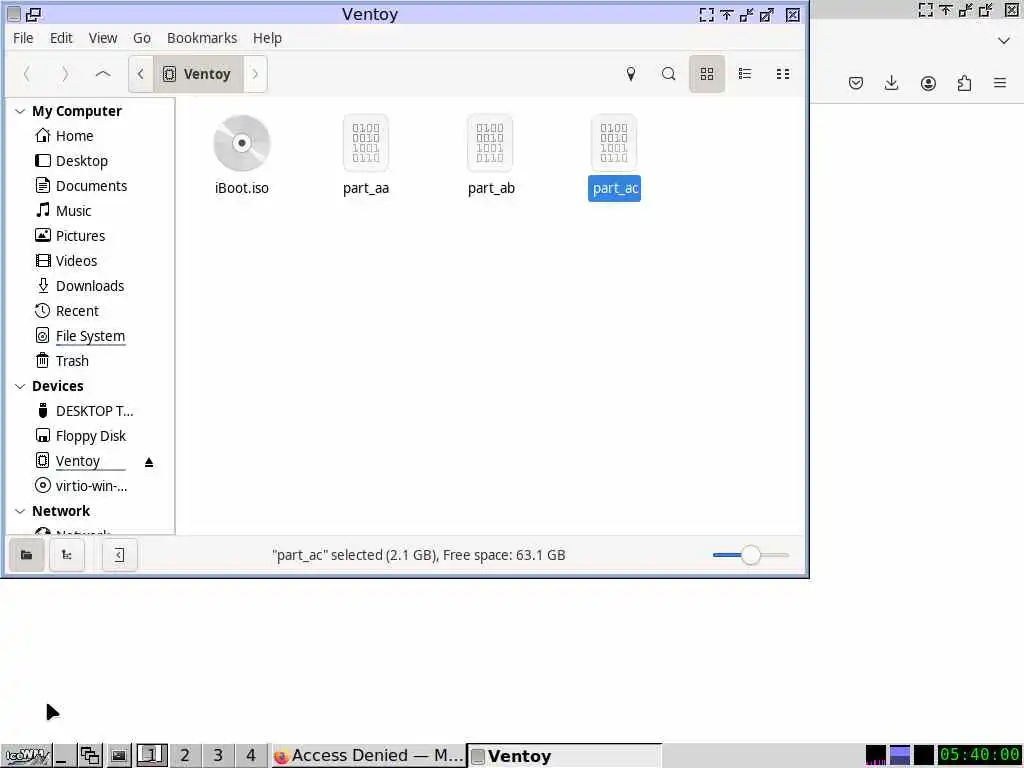Click the Ventoy path bar button

click(198, 74)
